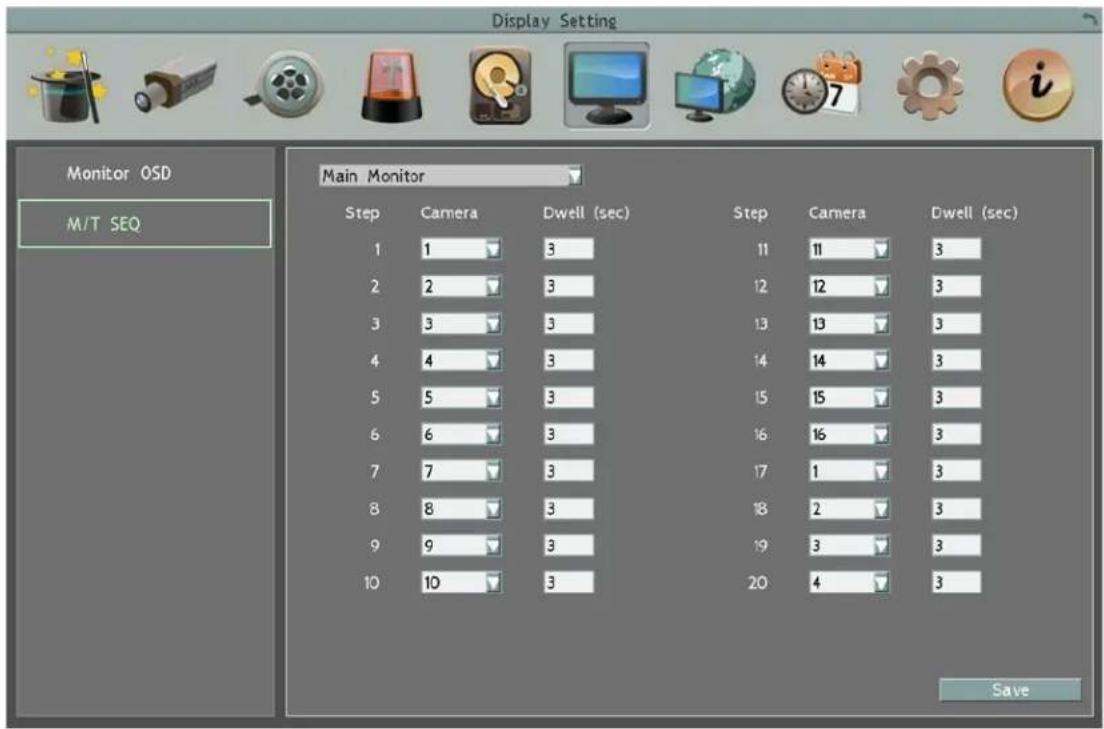Screen dimensions: 1104x729
Task: Click dwell seconds field for step 11
Action: point(956,249)
